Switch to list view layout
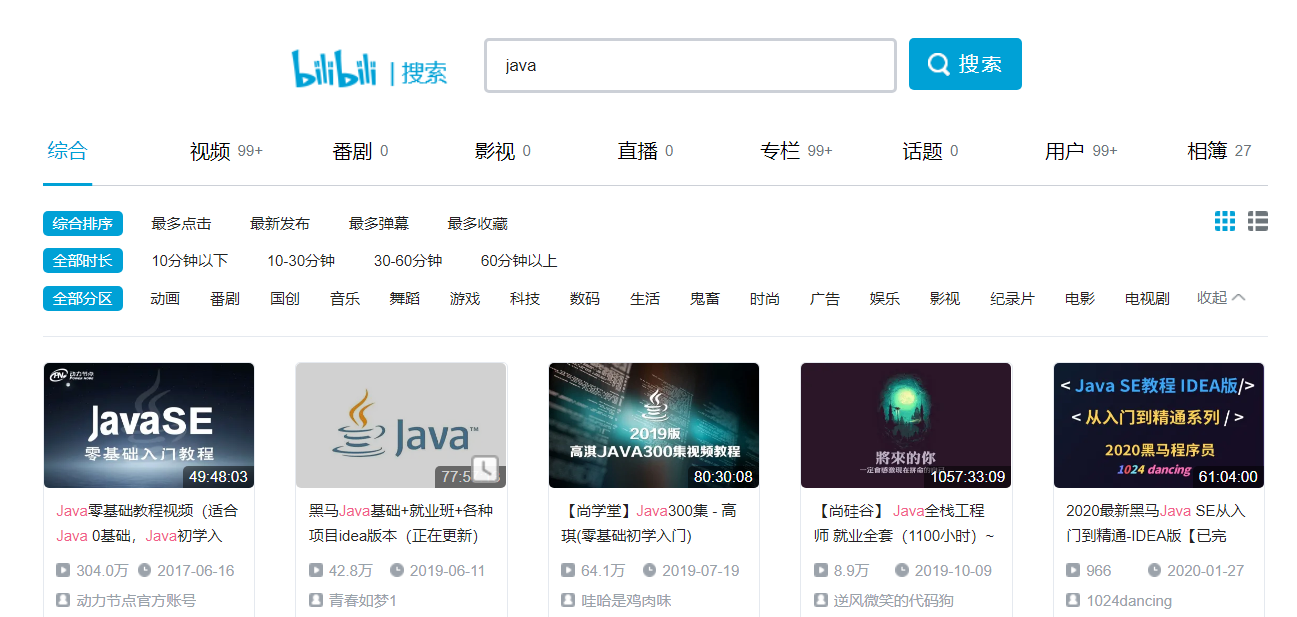1297x617 pixels. click(x=1258, y=221)
